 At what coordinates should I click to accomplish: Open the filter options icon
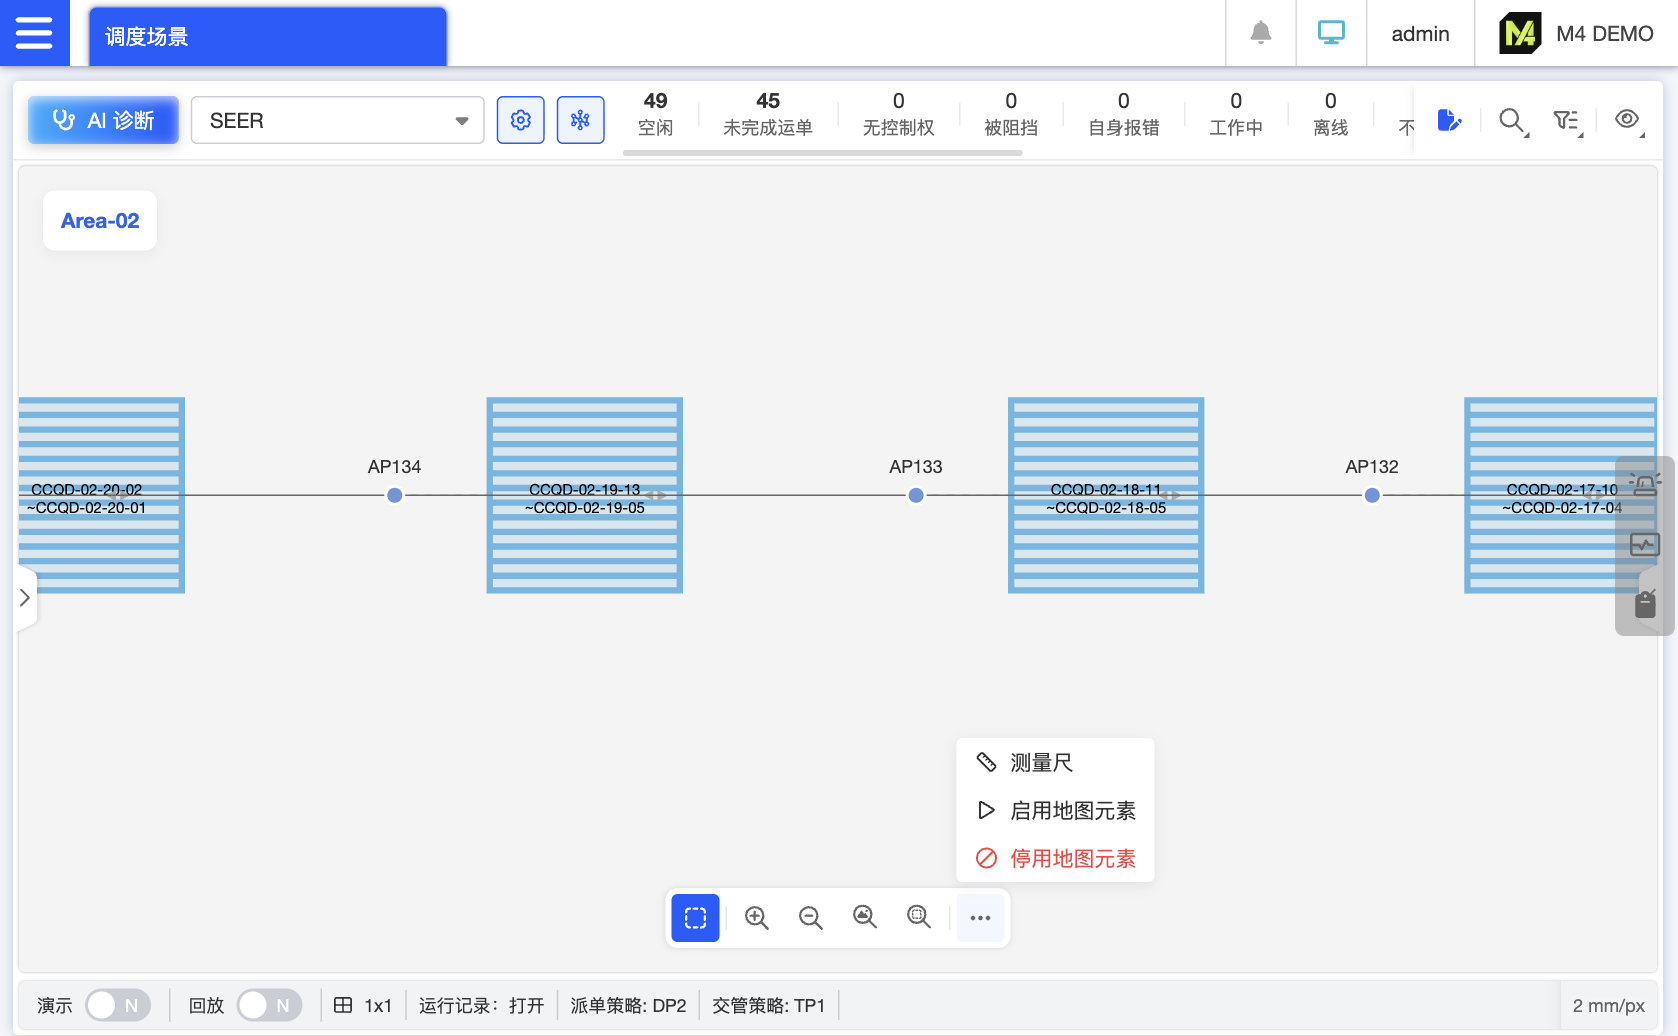click(x=1567, y=120)
